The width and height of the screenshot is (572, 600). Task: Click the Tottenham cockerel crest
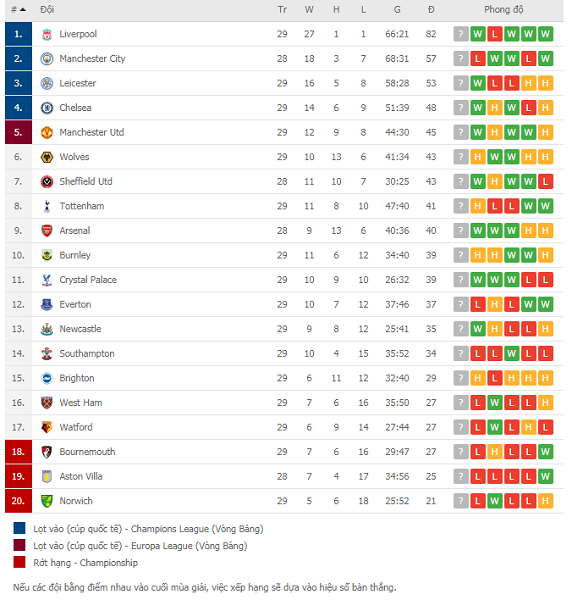[47, 206]
